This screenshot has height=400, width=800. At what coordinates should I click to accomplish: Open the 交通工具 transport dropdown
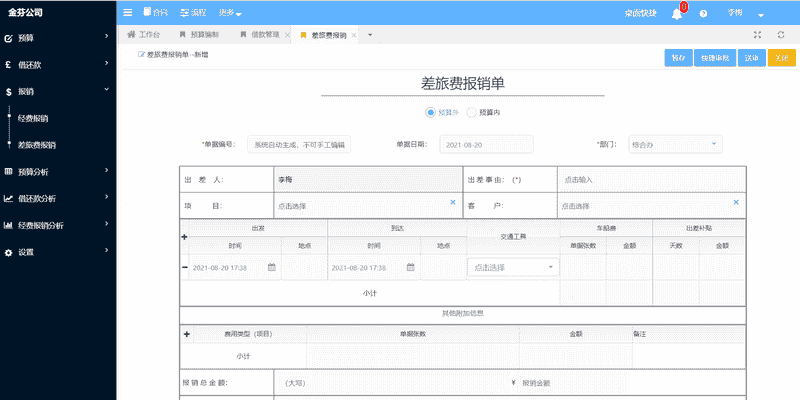coord(513,267)
